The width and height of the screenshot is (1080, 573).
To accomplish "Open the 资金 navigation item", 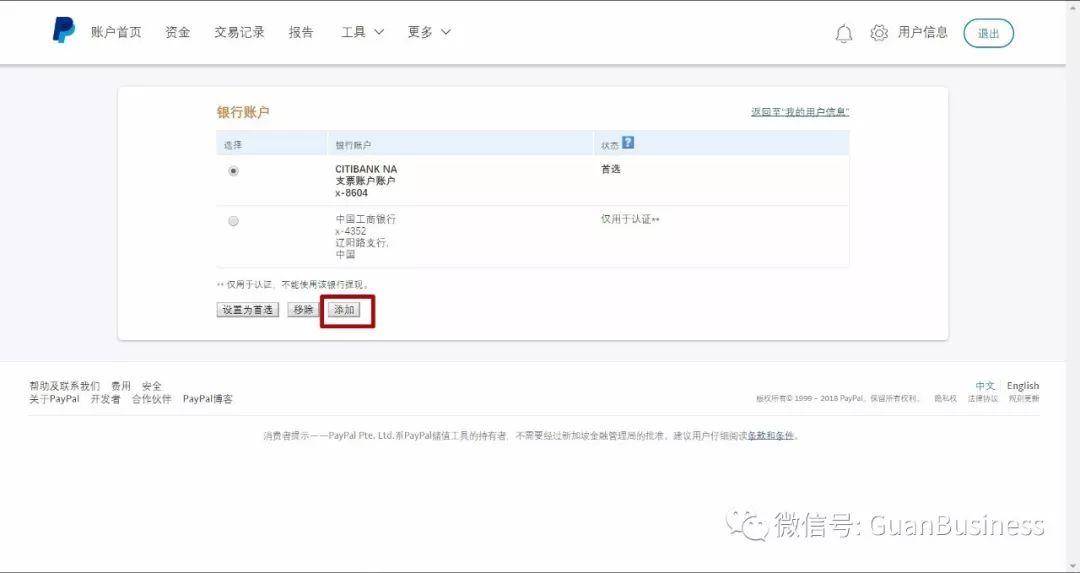I will (178, 32).
